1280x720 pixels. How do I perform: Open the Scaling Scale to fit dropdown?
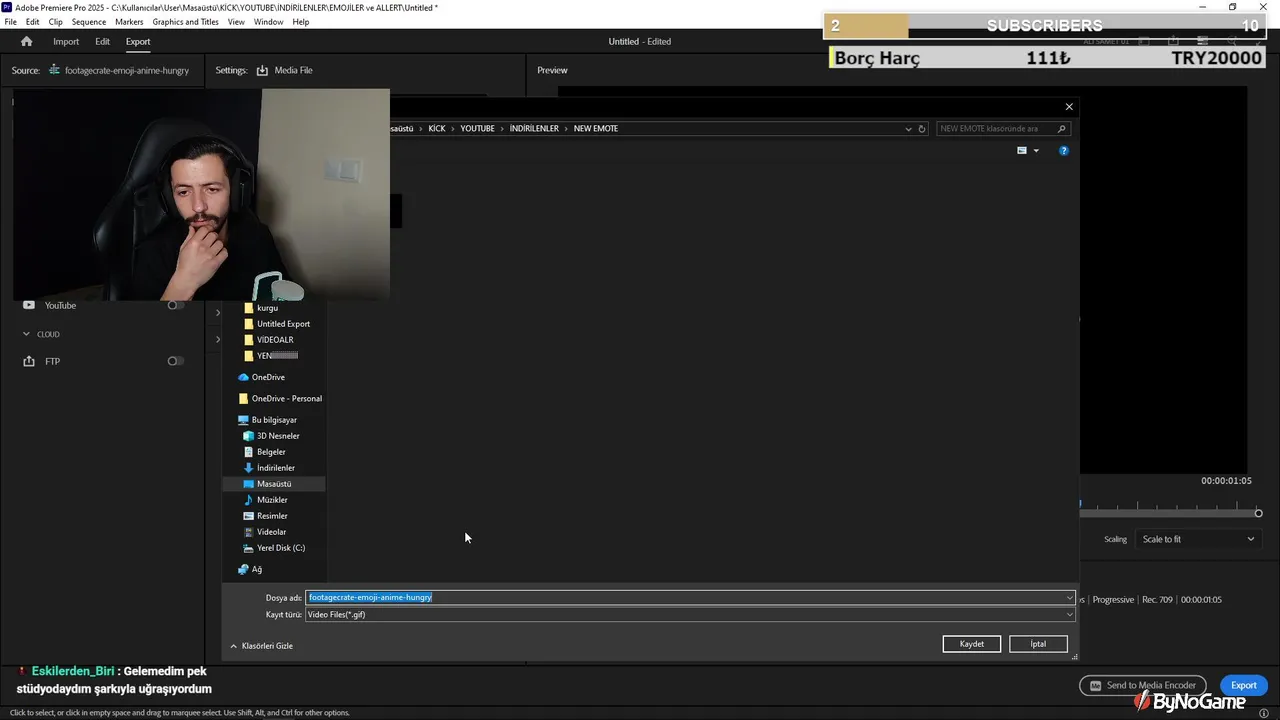[1198, 539]
